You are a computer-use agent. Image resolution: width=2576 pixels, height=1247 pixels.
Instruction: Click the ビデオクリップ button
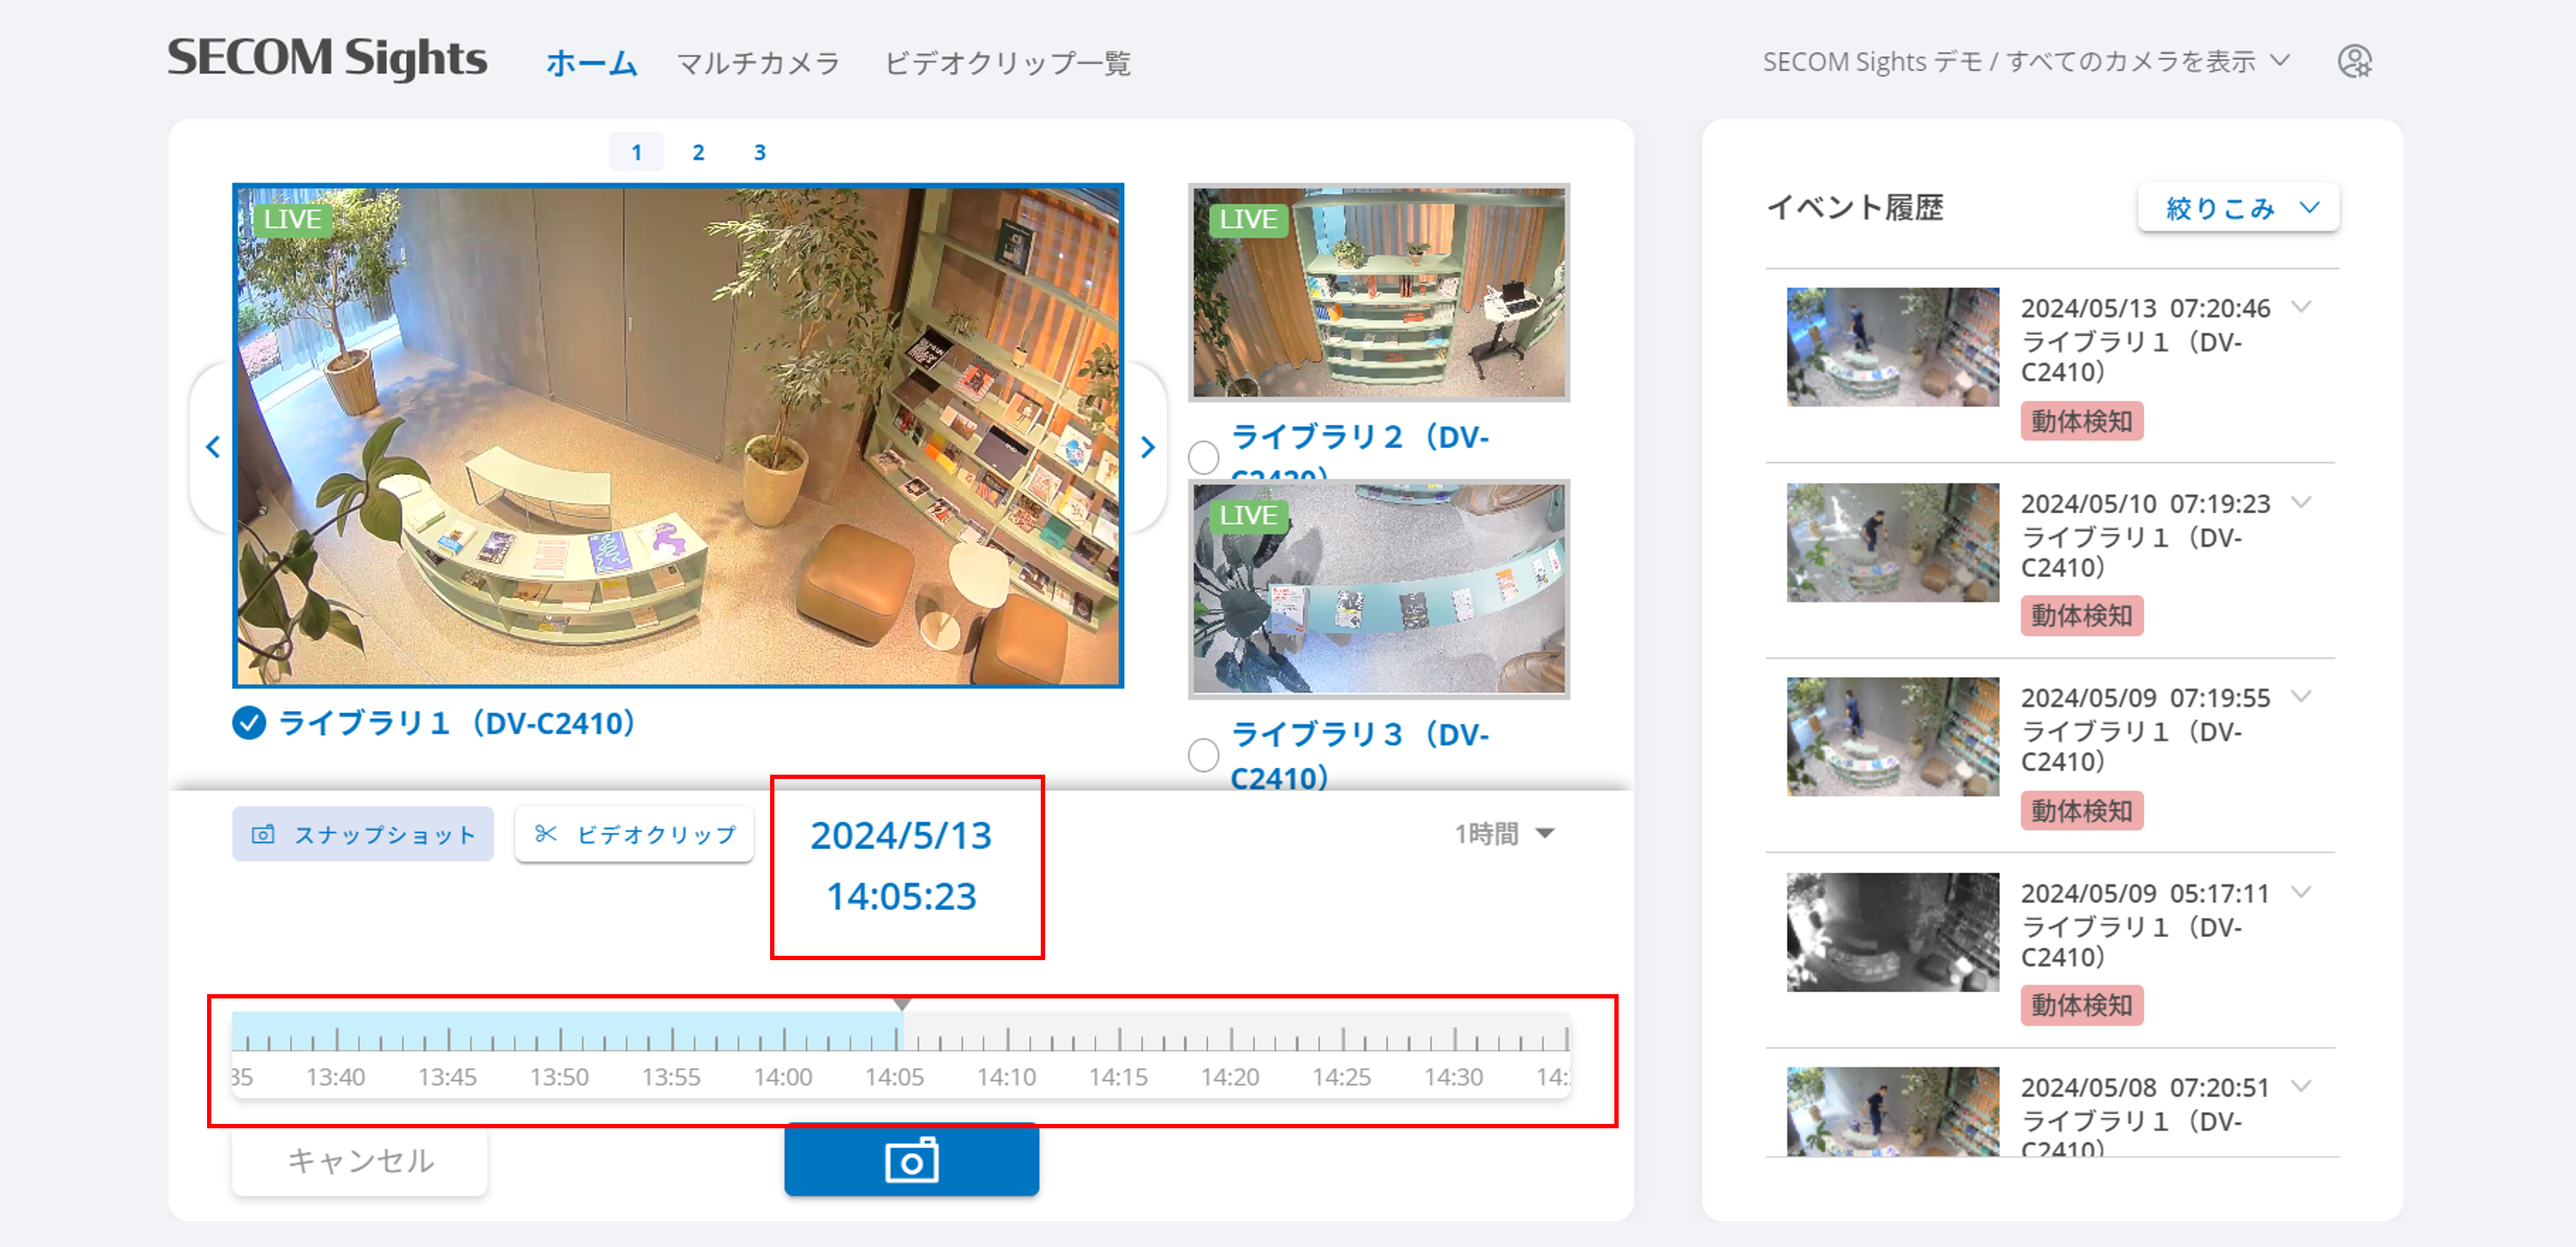click(635, 834)
